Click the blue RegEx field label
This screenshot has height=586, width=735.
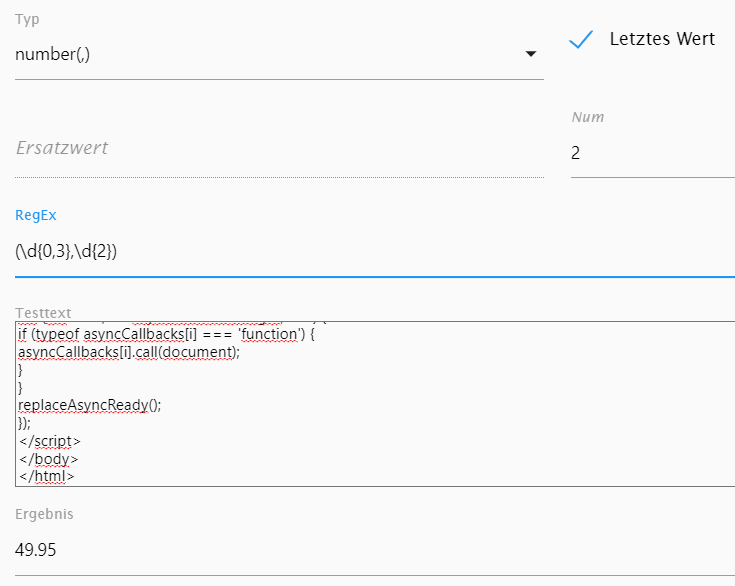tap(36, 215)
